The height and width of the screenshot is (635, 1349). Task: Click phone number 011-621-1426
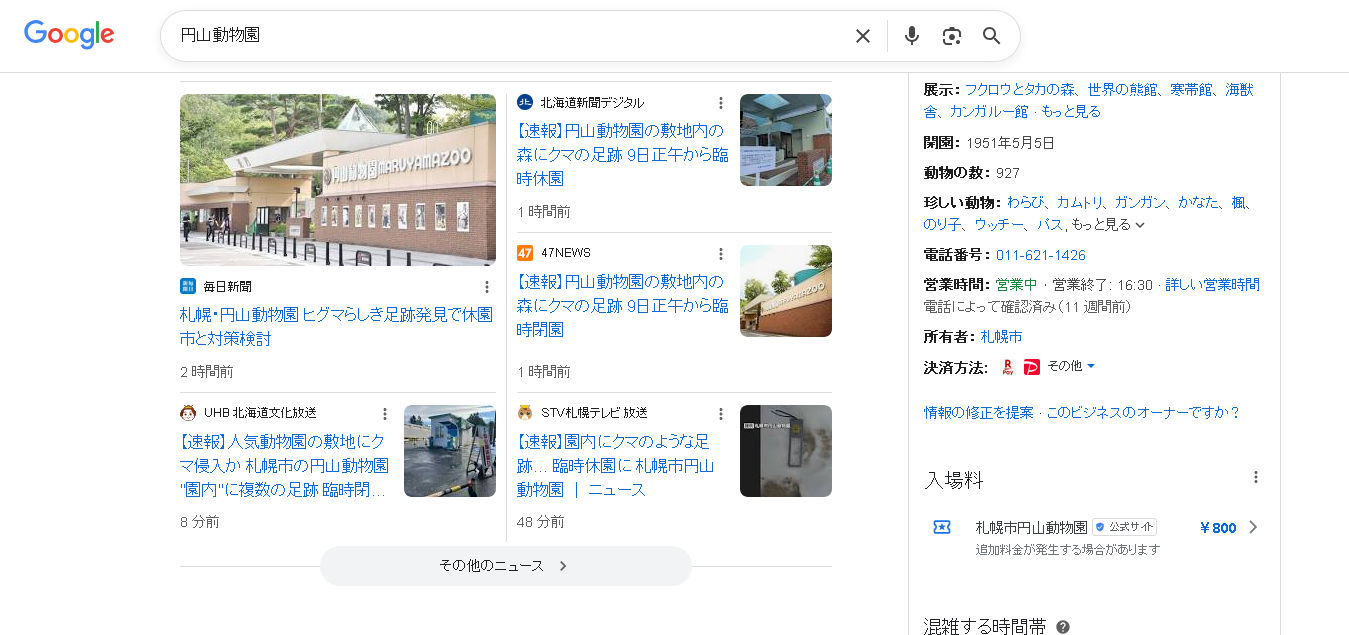[1040, 255]
